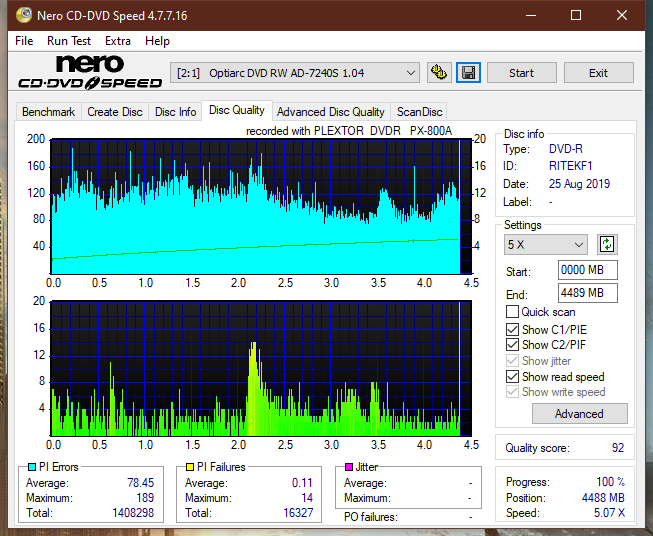Open the Advanced settings button
653x536 pixels.
tap(579, 414)
